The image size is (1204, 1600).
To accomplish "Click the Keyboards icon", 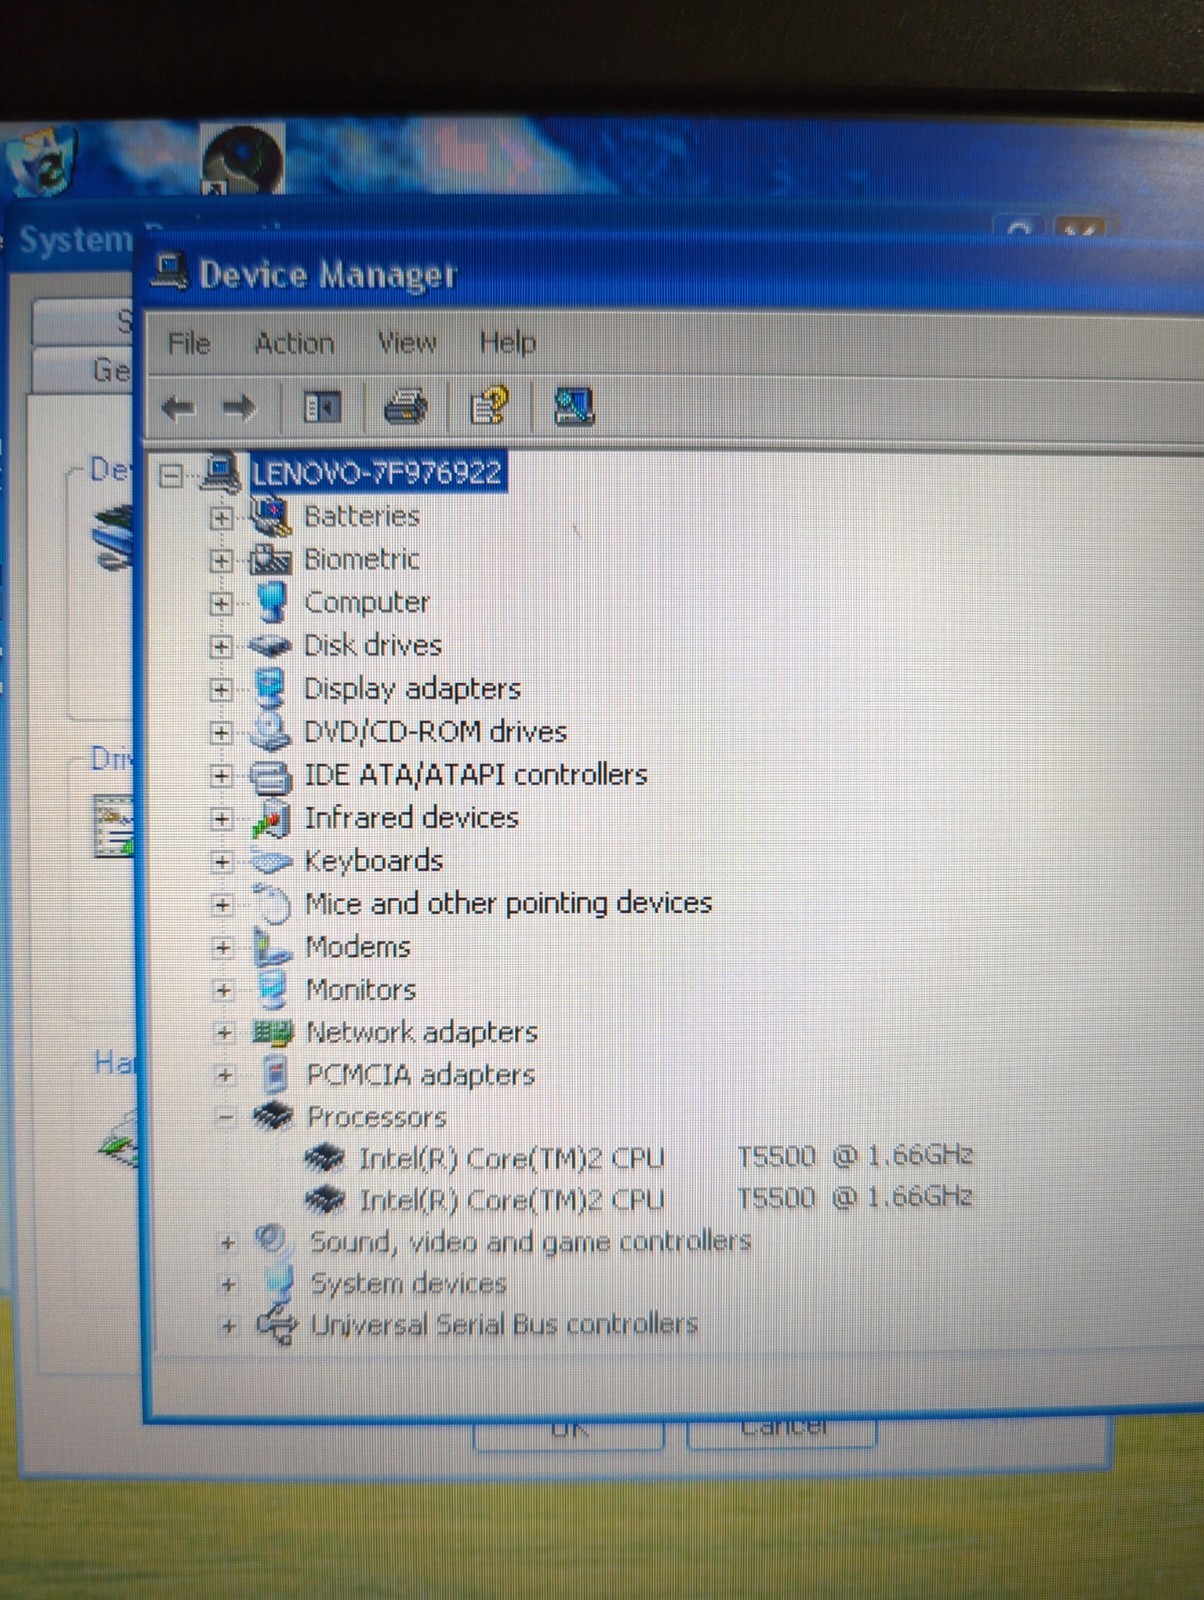I will (271, 861).
